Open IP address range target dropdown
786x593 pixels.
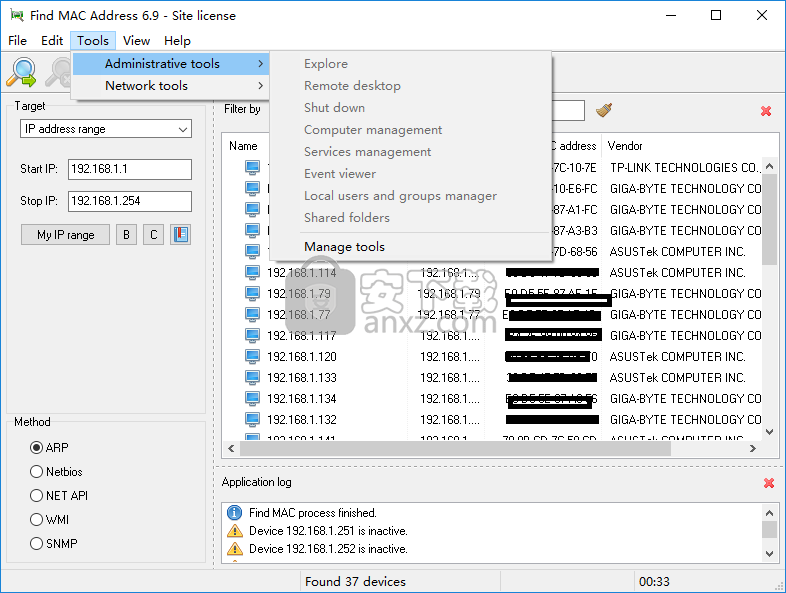click(106, 129)
